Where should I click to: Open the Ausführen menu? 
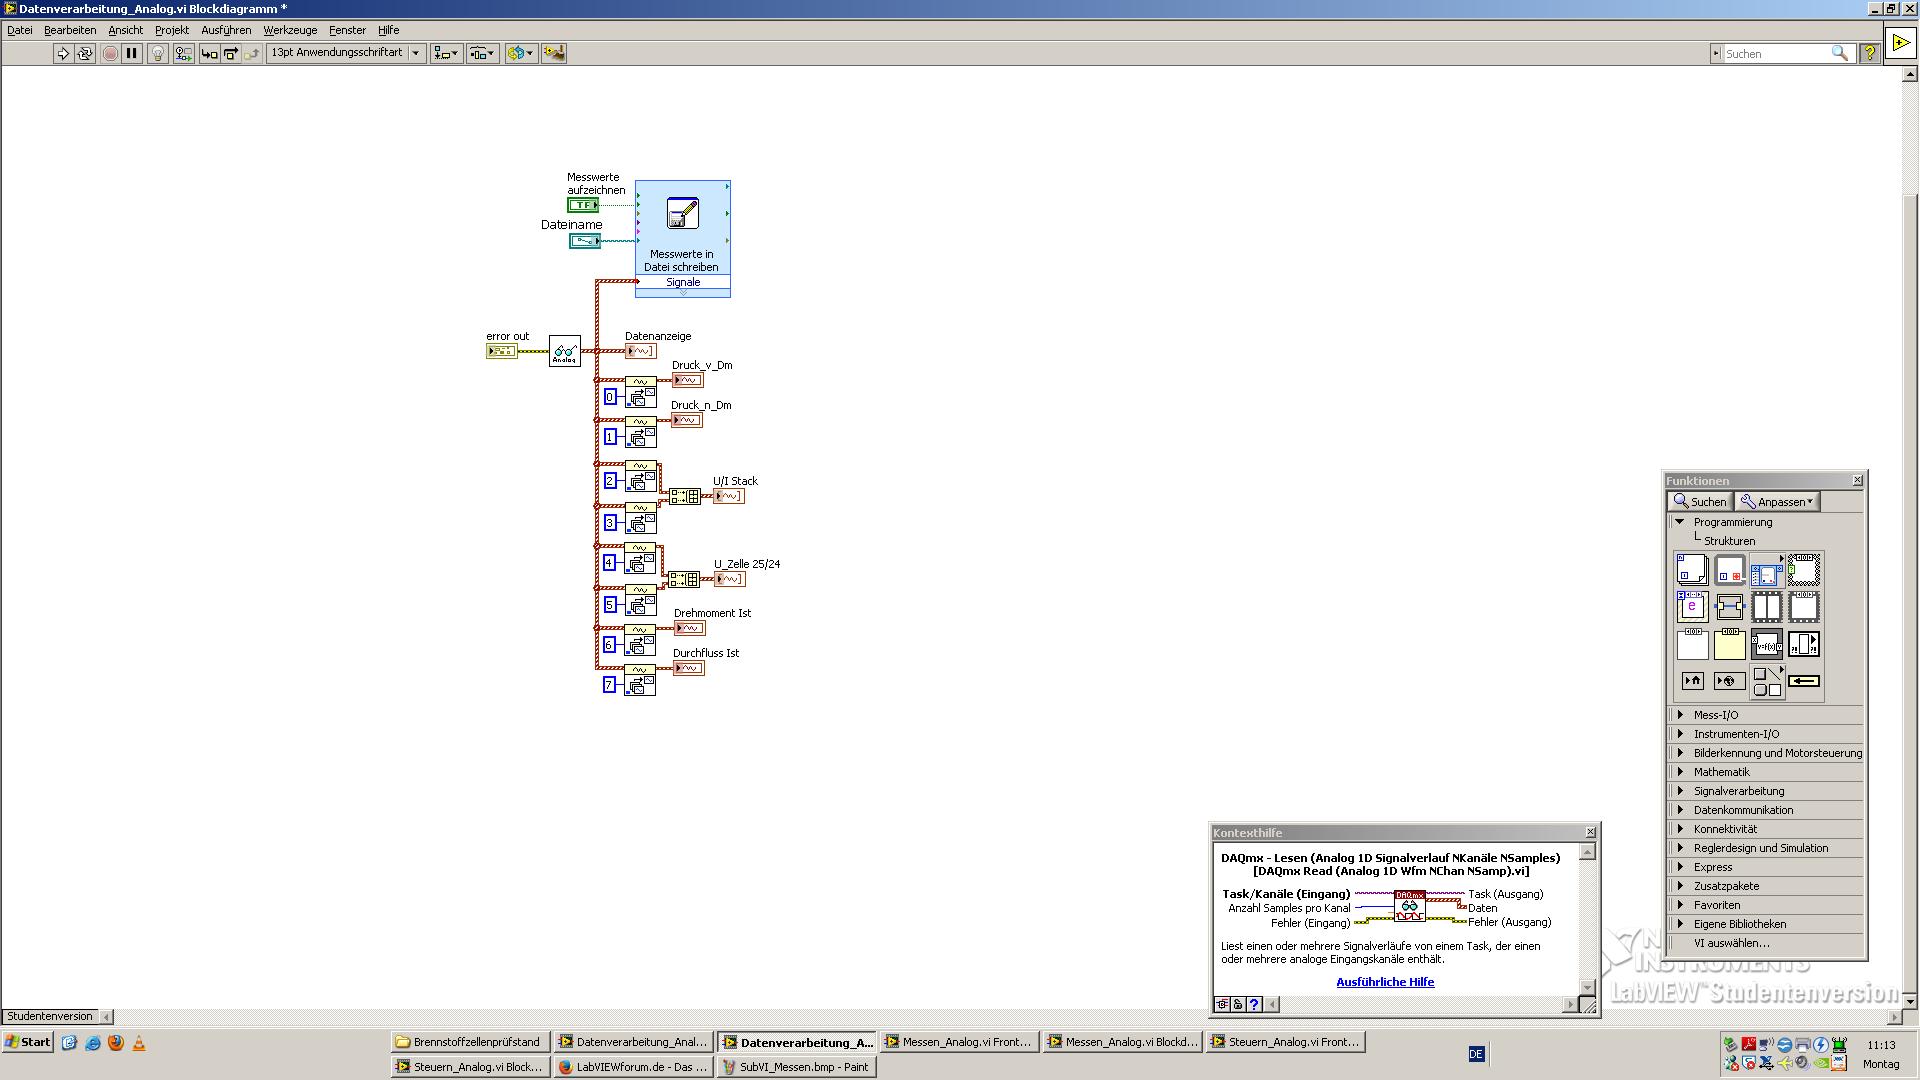pyautogui.click(x=226, y=30)
